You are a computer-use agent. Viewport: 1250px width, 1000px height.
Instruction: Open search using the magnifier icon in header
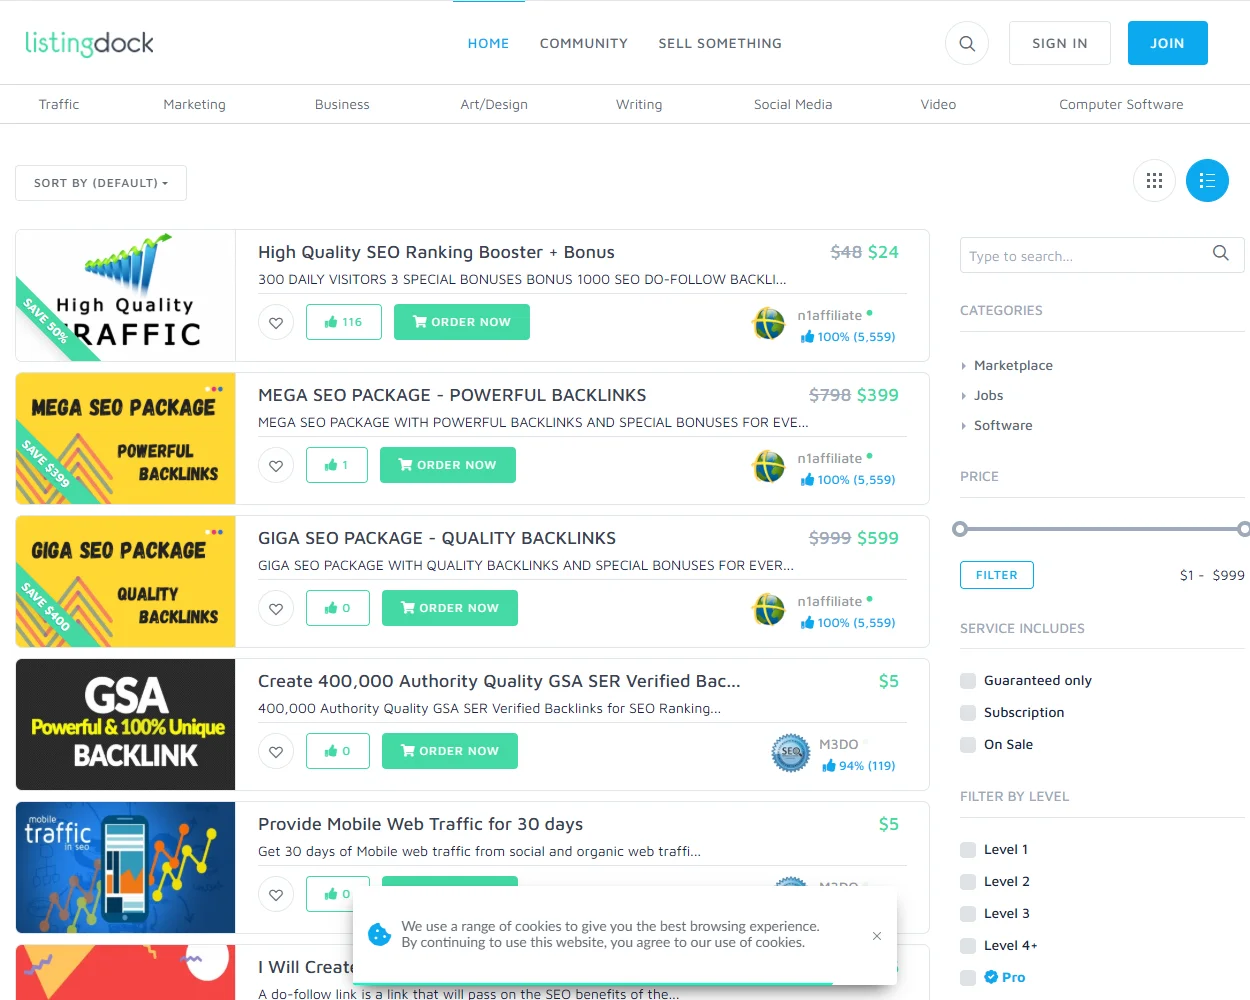pyautogui.click(x=965, y=43)
